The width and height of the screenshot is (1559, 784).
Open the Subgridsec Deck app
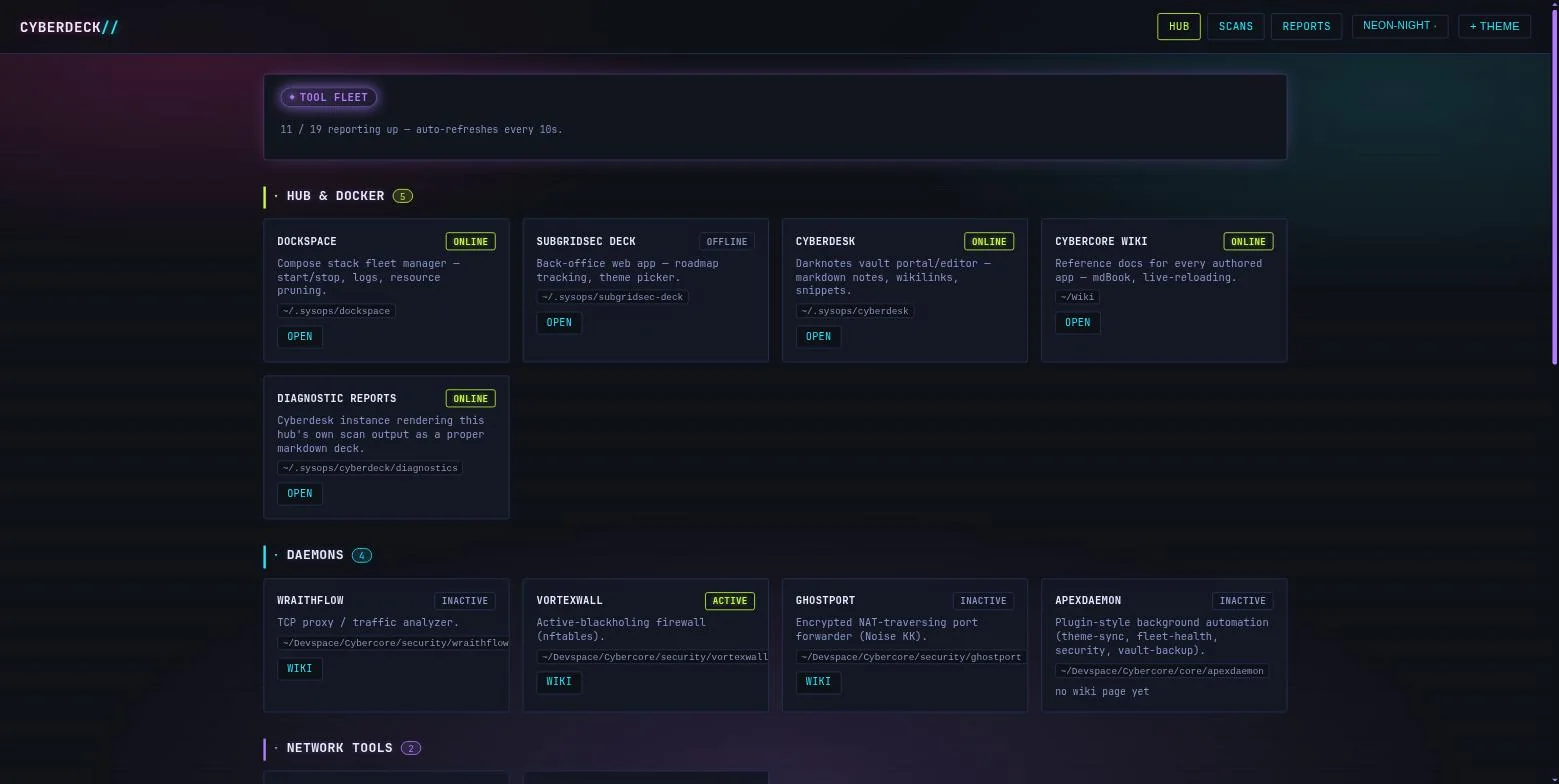(559, 322)
